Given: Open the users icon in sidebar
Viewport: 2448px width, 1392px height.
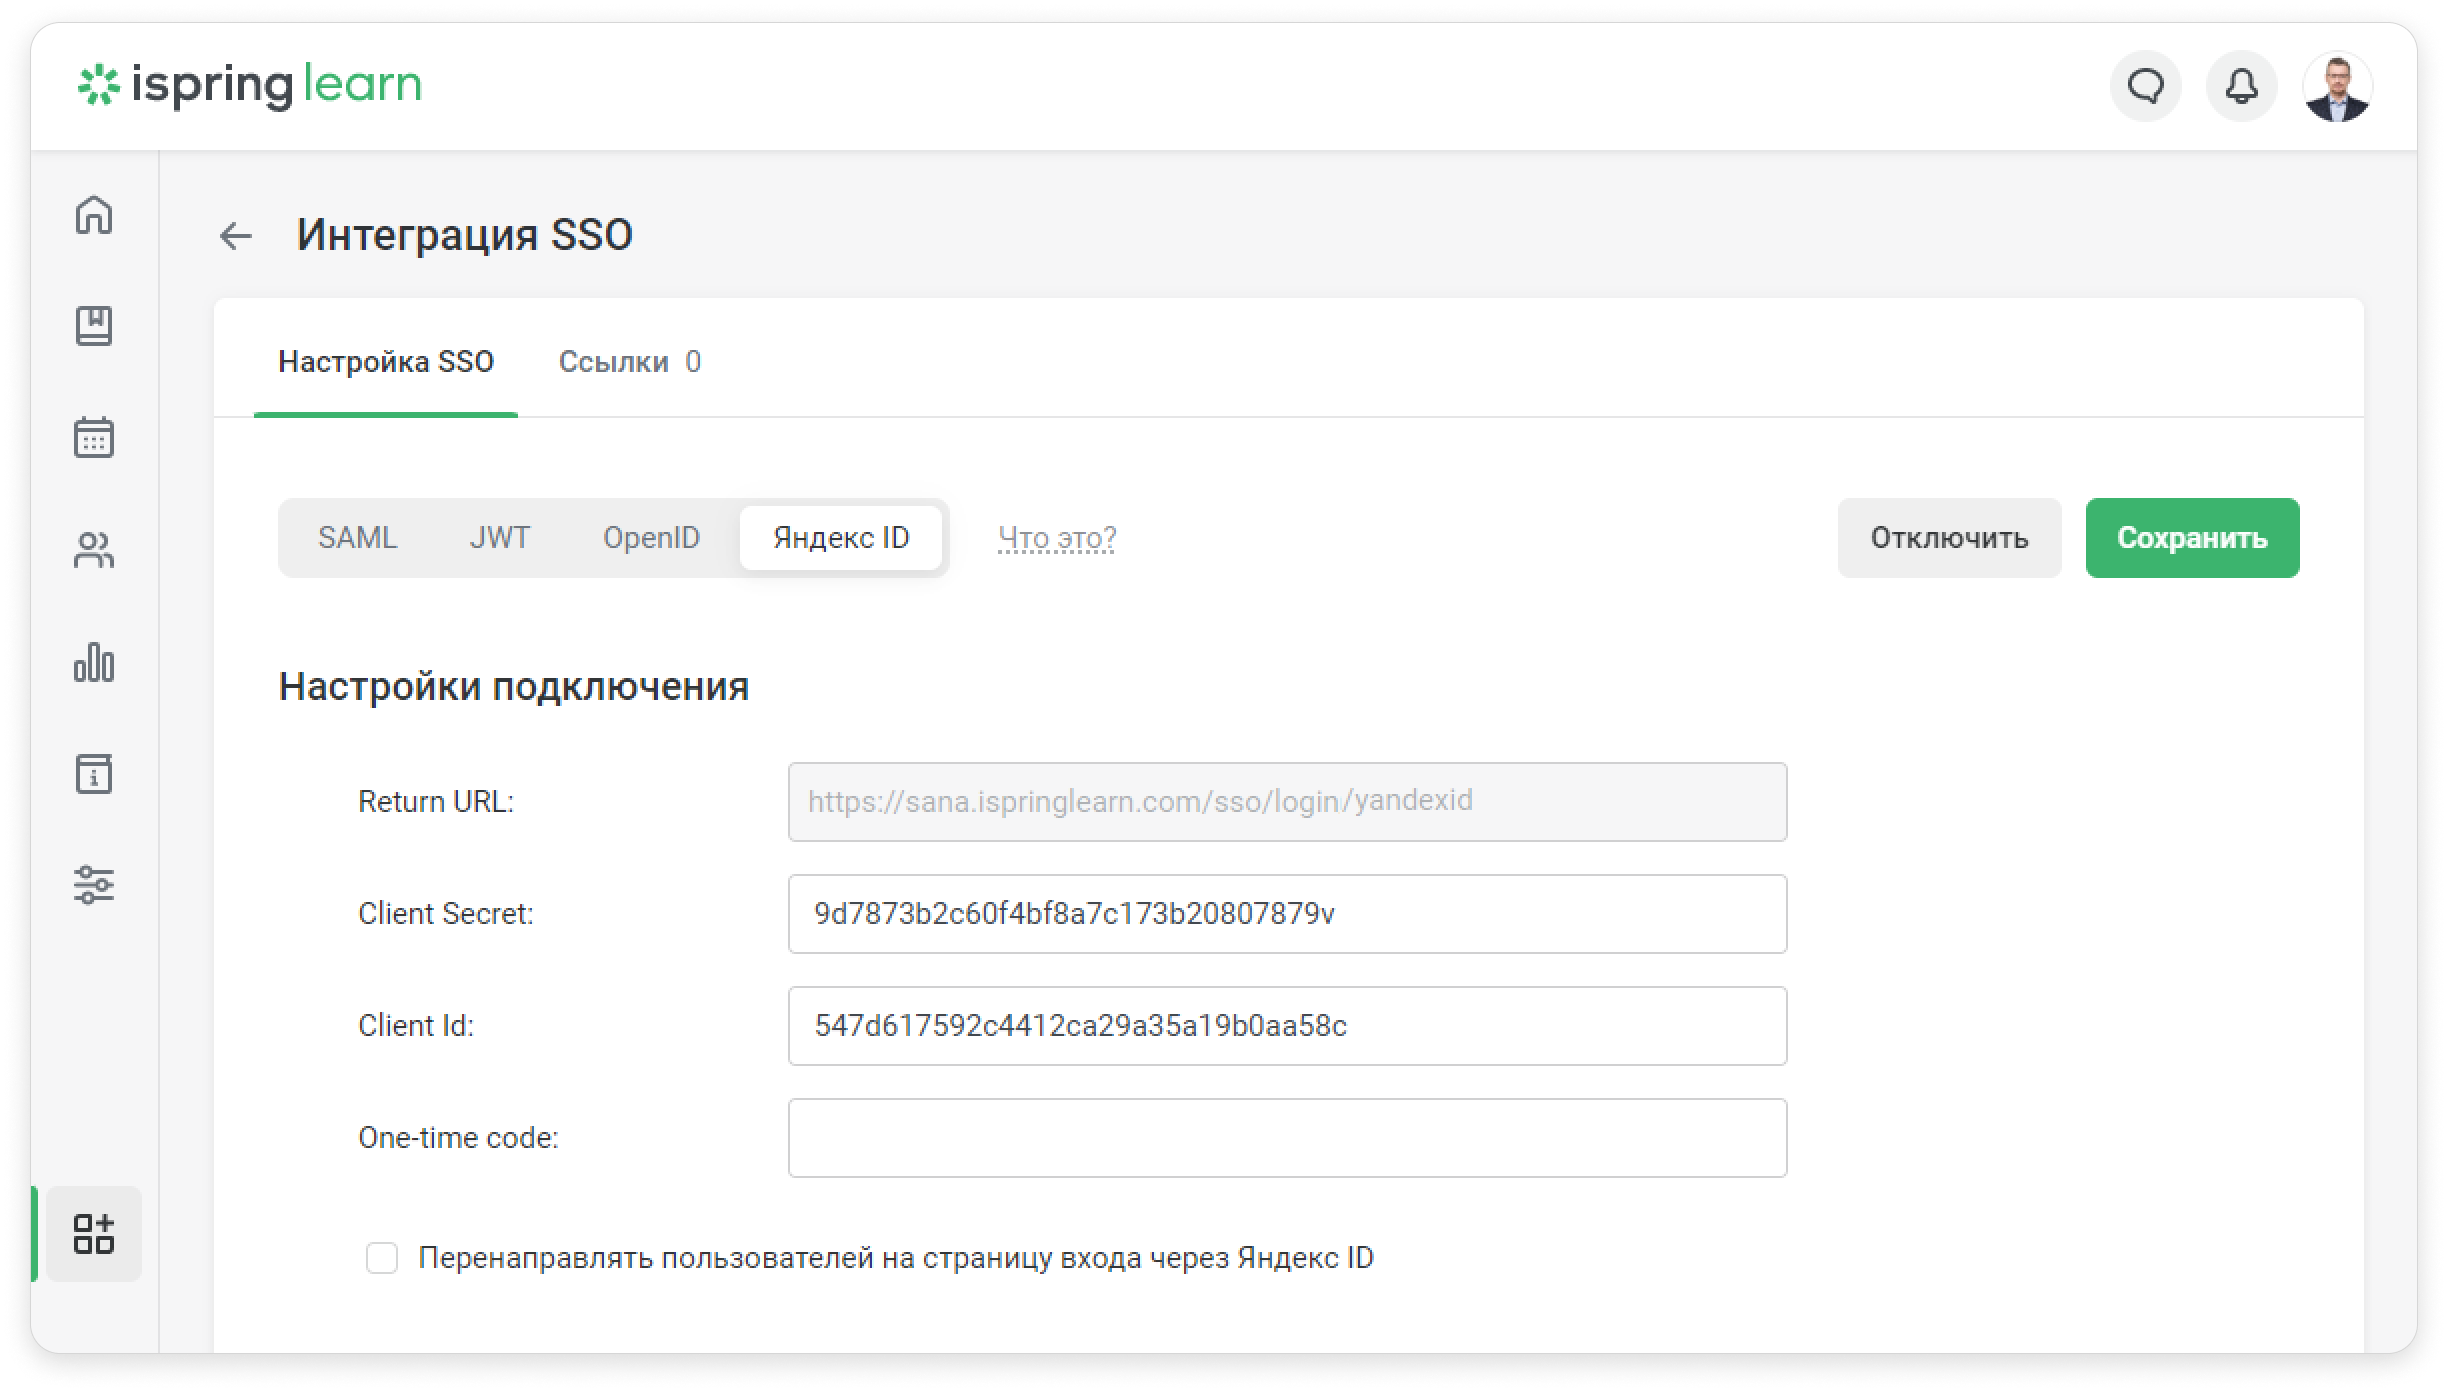Looking at the screenshot, I should (x=94, y=549).
